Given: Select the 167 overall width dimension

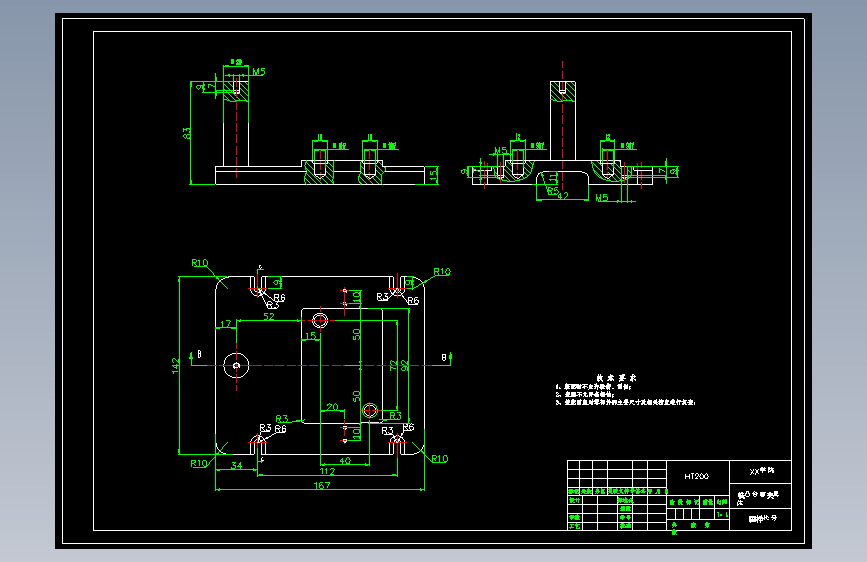Looking at the screenshot, I should pyautogui.click(x=322, y=485).
